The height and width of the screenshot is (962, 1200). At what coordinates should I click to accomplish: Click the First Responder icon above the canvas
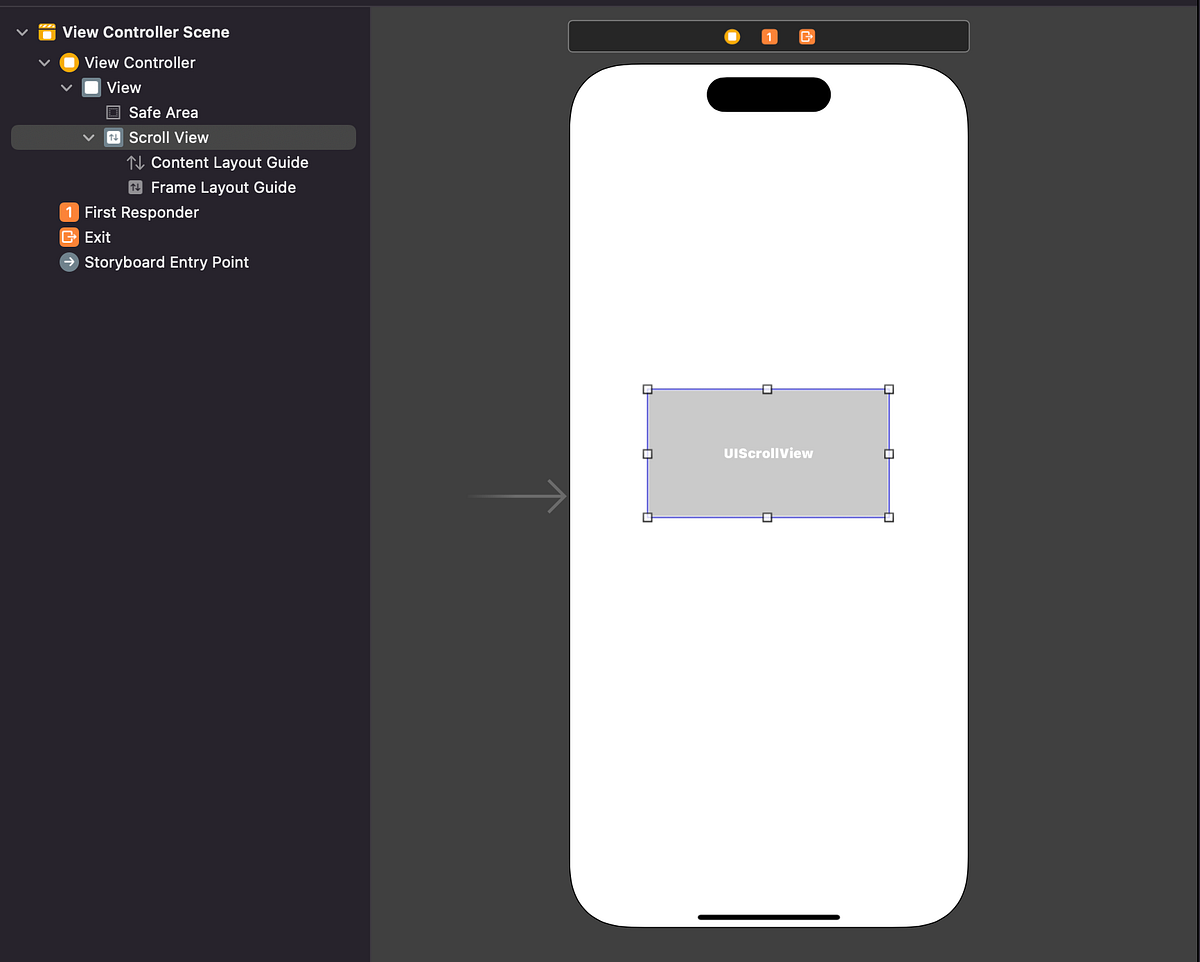pos(769,36)
